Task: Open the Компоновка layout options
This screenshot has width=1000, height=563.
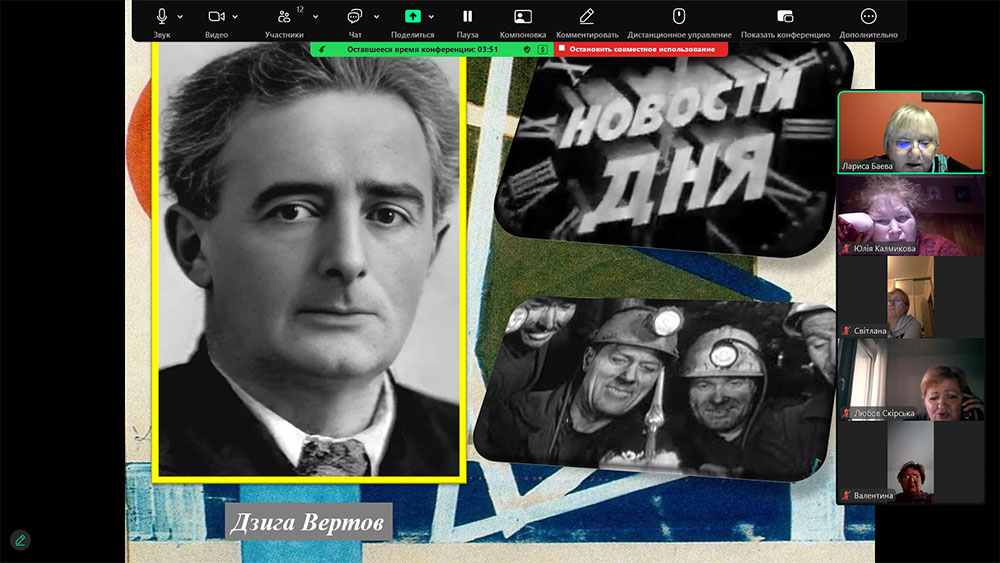Action: (522, 17)
